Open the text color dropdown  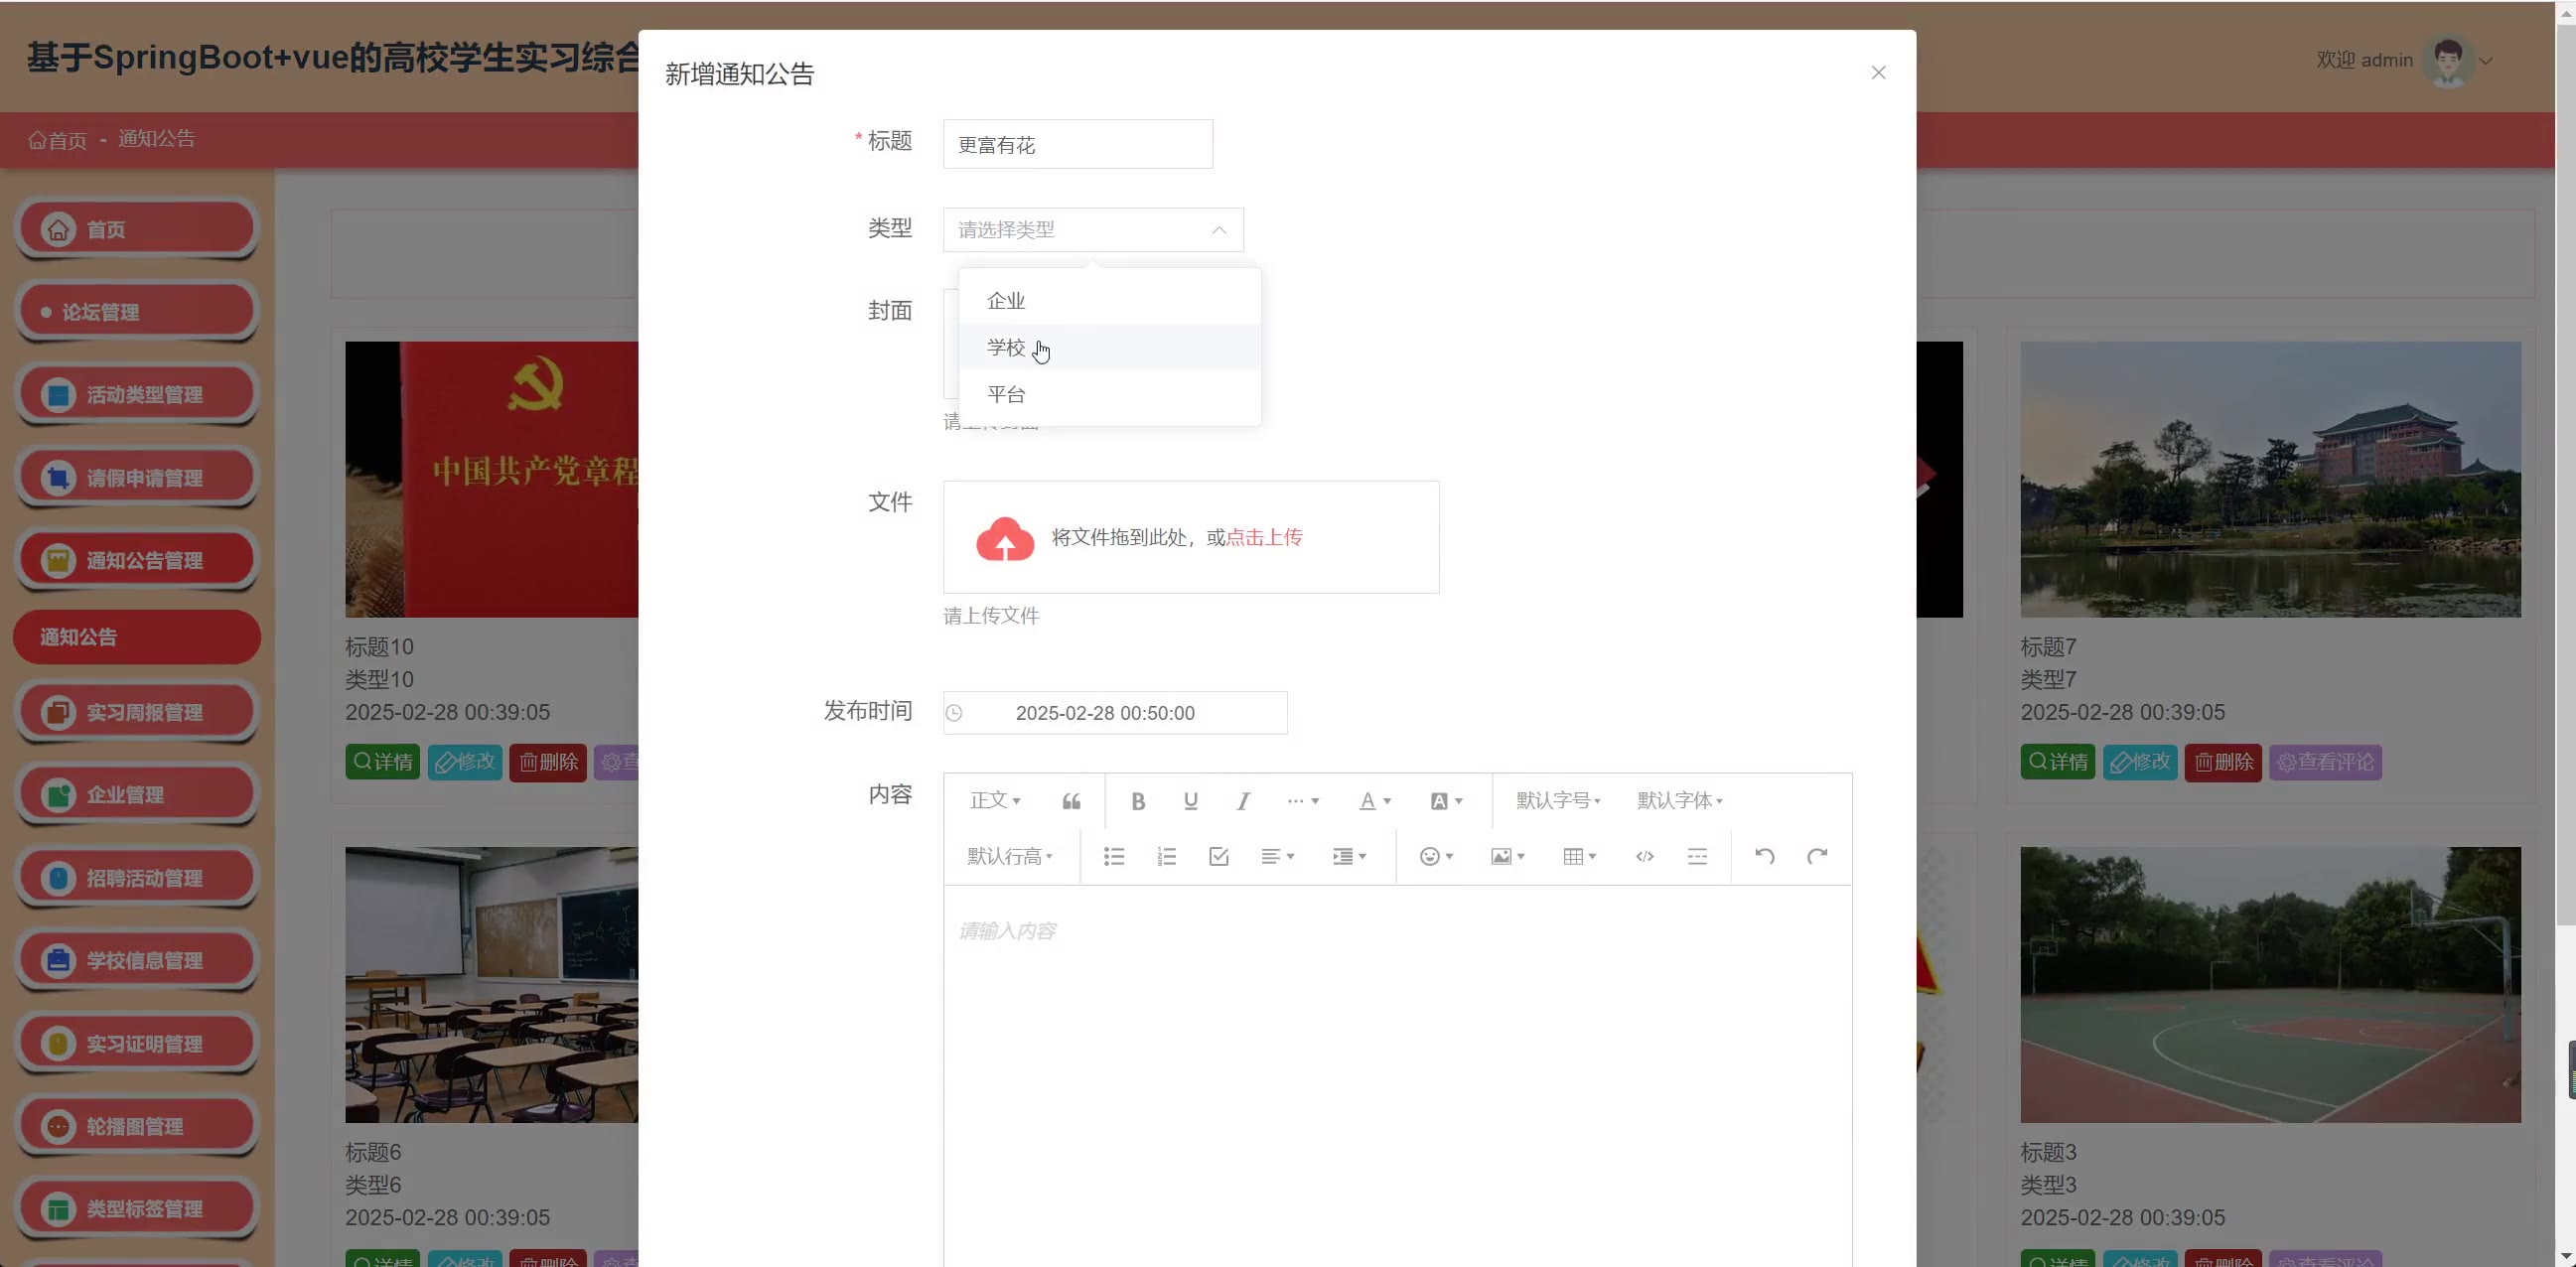pos(1374,801)
